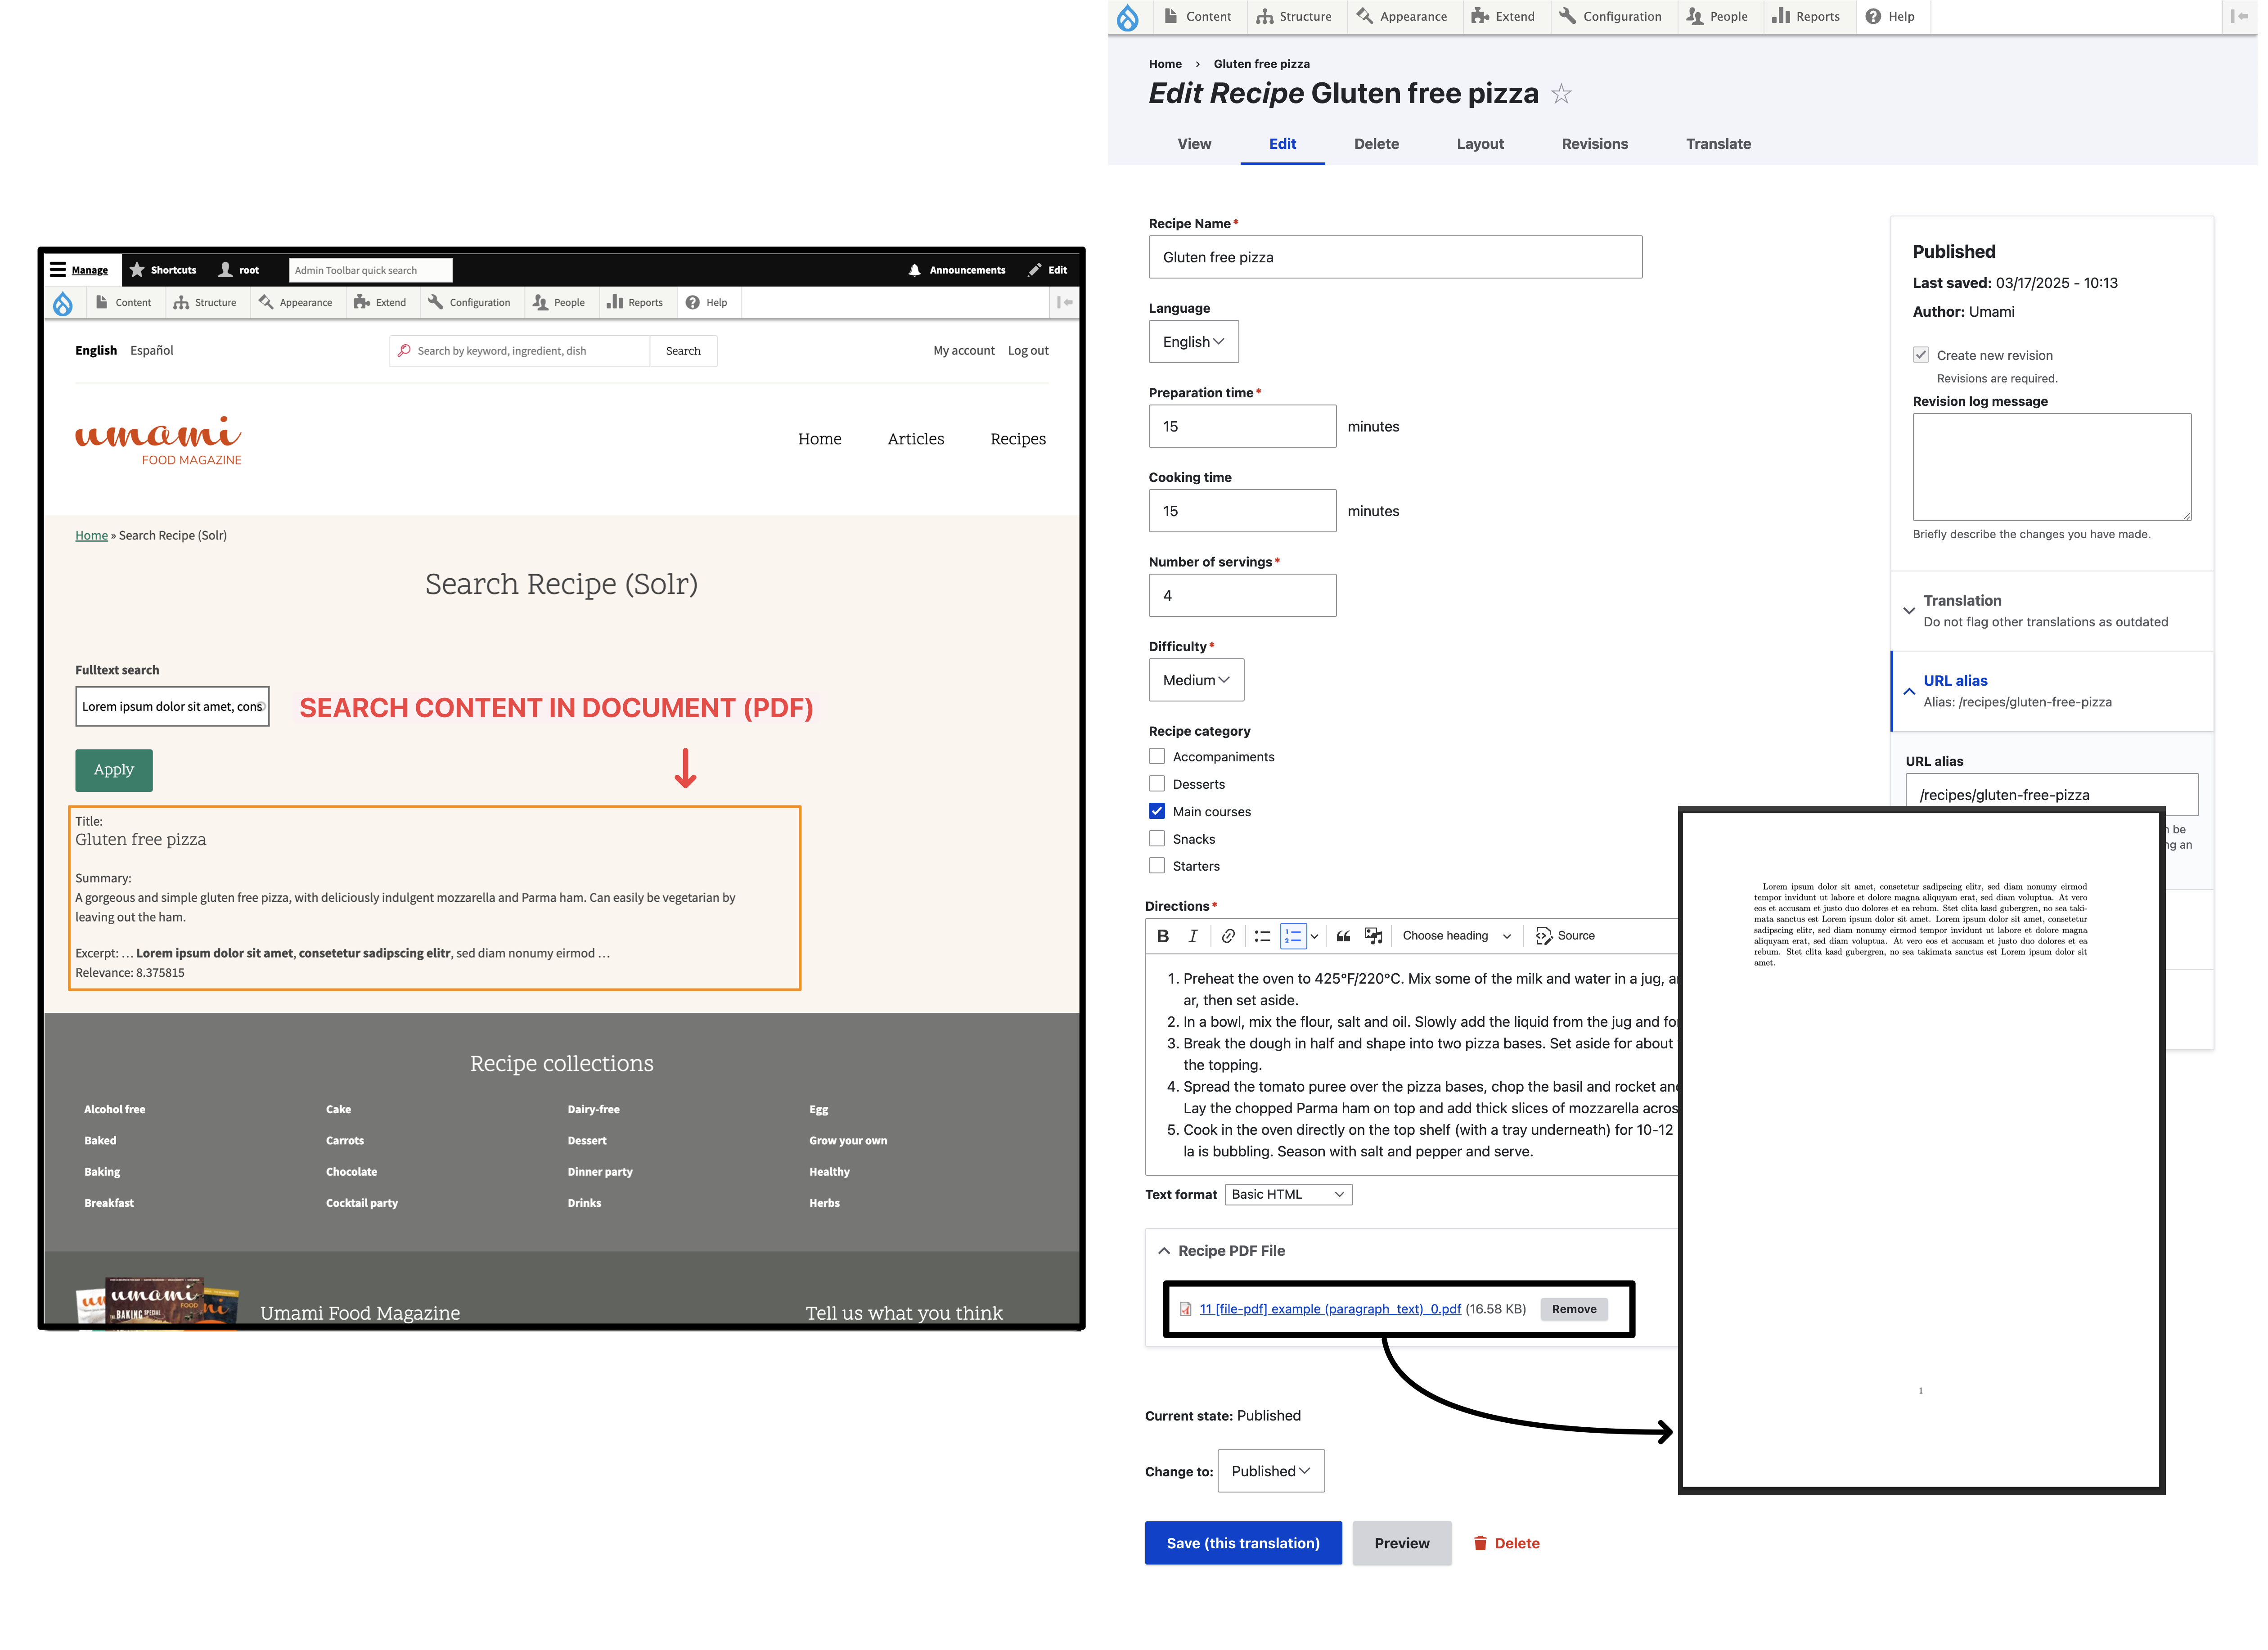Open the insert media icon
Image resolution: width=2268 pixels, height=1650 pixels.
1374,936
